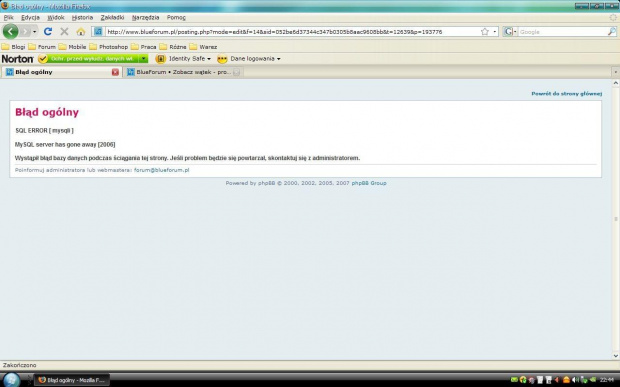
Task: Click the Błąd ogólny error heading
Action: pyautogui.click(x=47, y=112)
